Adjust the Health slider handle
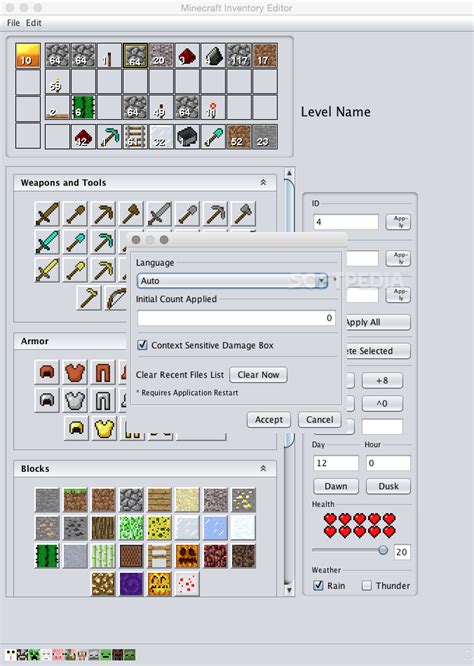The height and width of the screenshot is (666, 474). tap(383, 550)
